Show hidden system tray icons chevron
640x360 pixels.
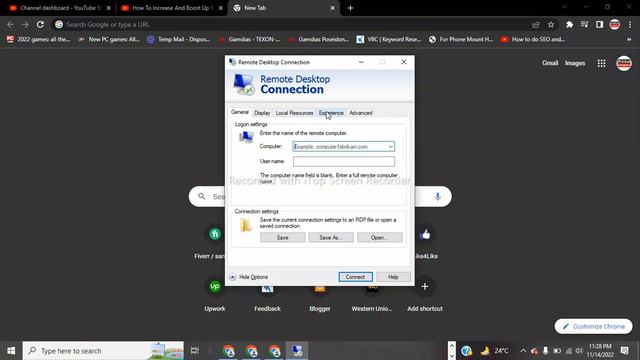tap(523, 351)
